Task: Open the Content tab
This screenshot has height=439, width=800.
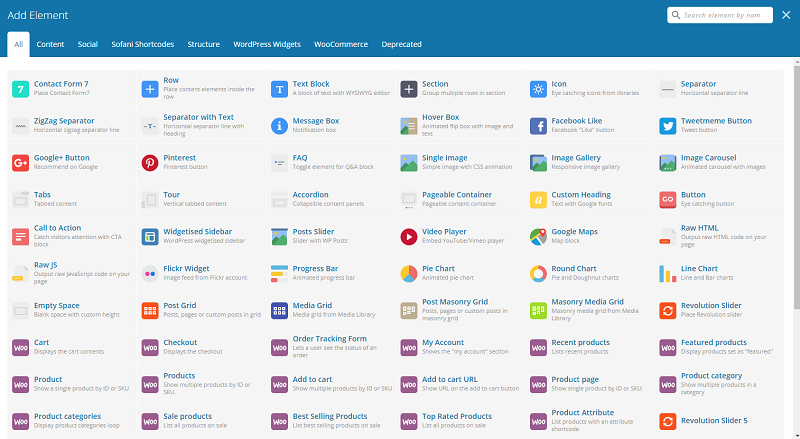Action: 50,44
